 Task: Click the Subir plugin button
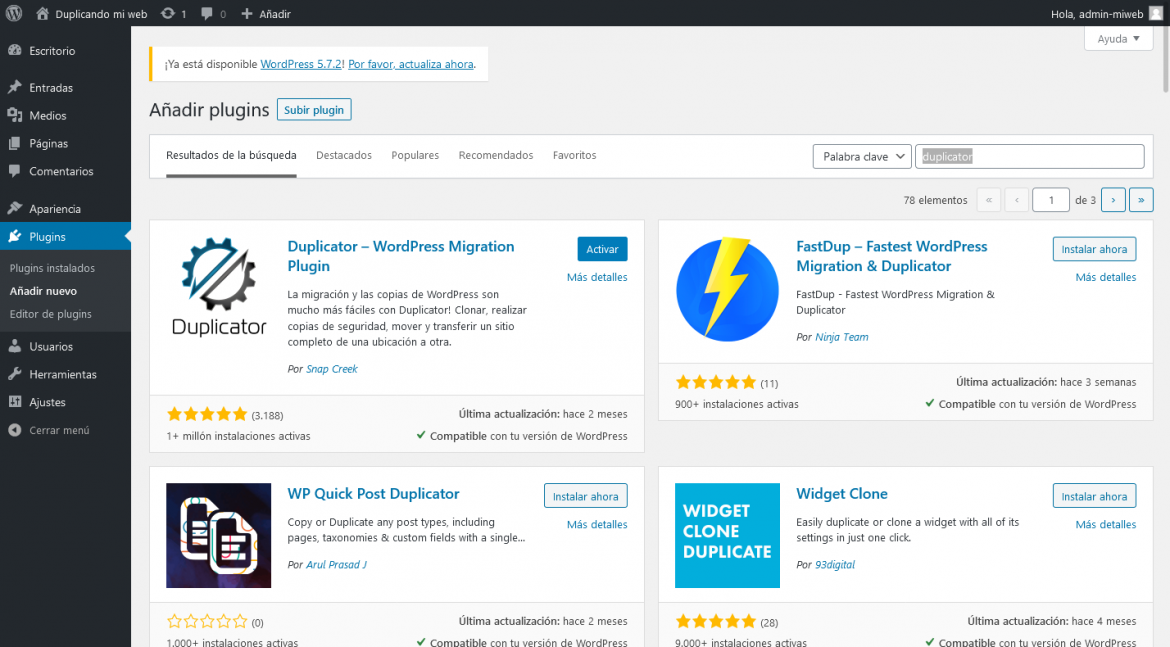click(313, 110)
